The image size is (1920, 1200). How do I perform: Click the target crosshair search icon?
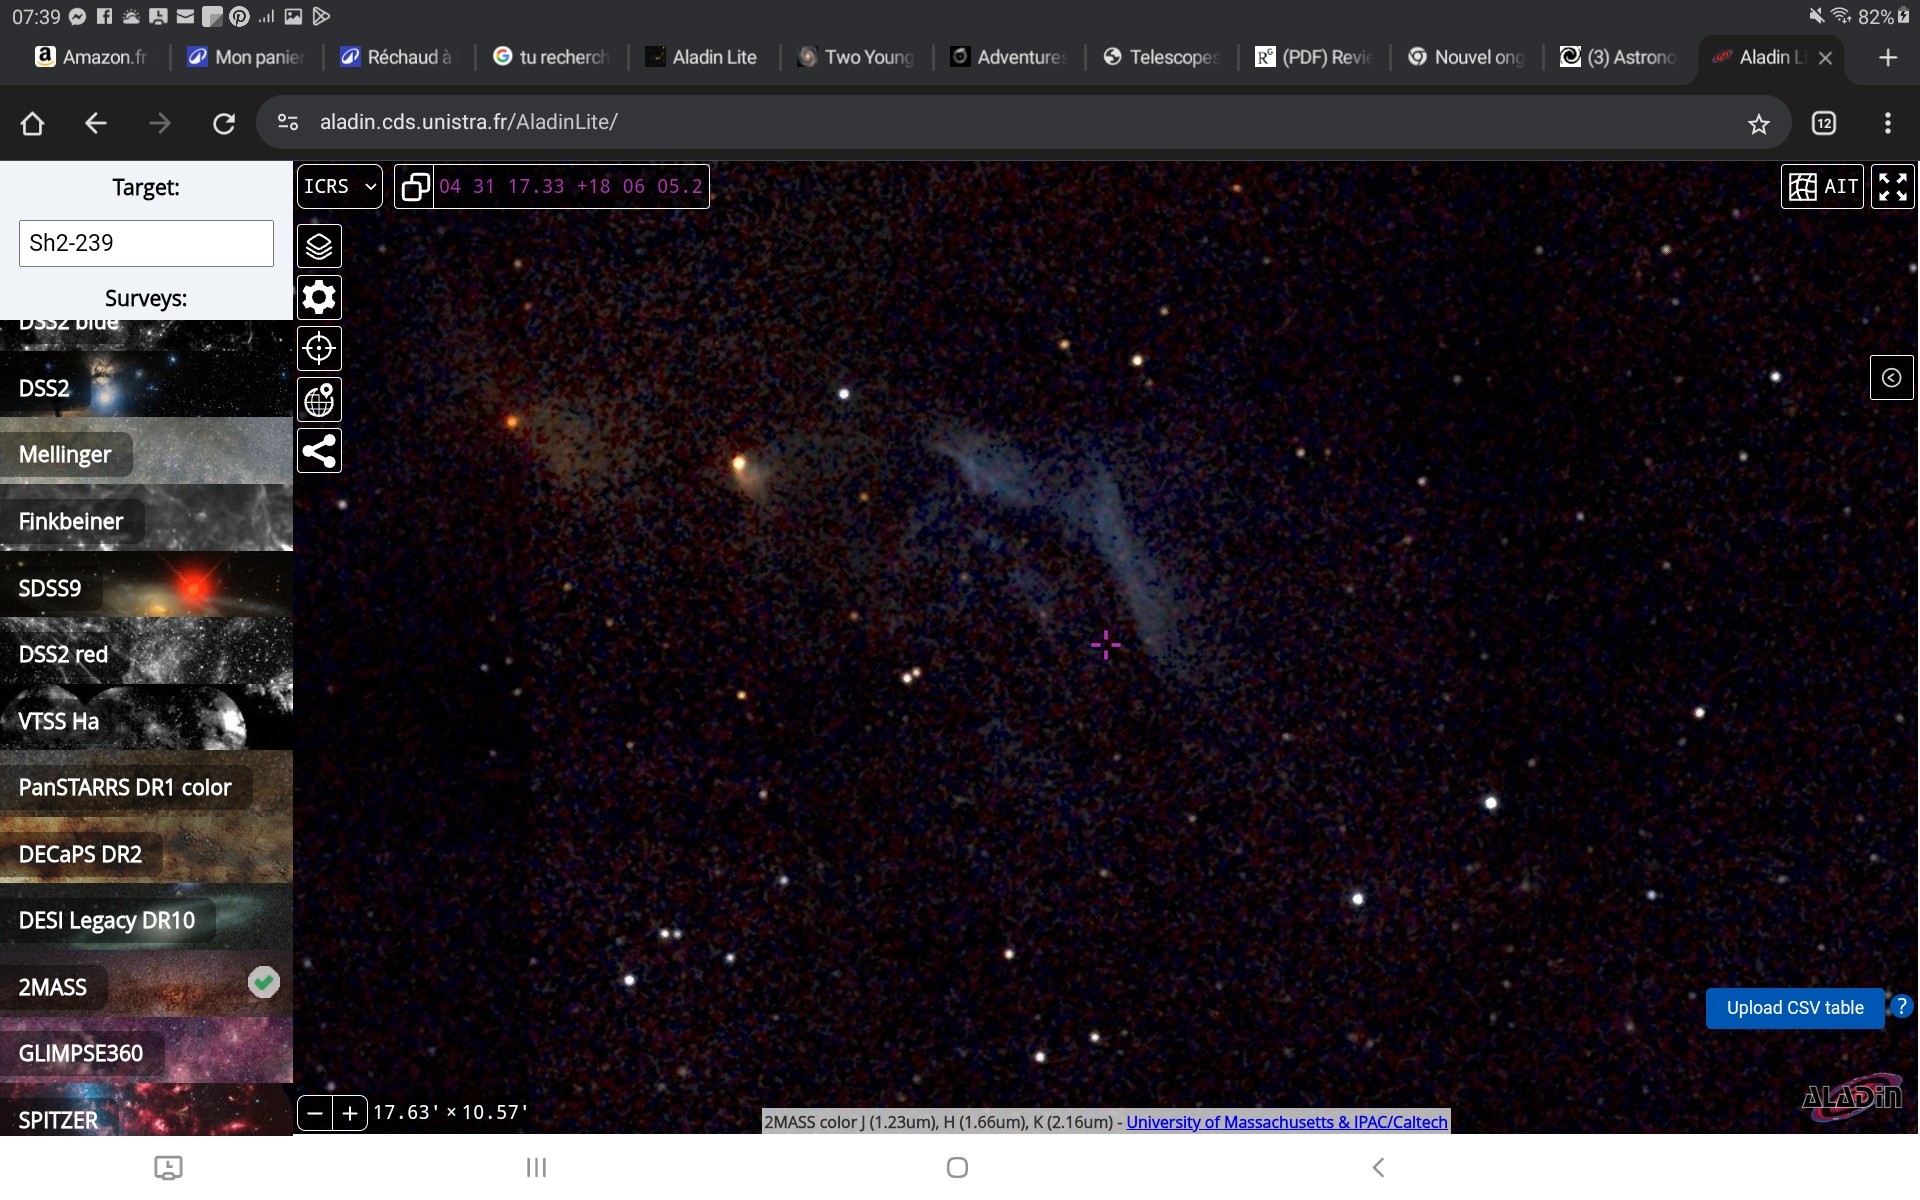[319, 348]
